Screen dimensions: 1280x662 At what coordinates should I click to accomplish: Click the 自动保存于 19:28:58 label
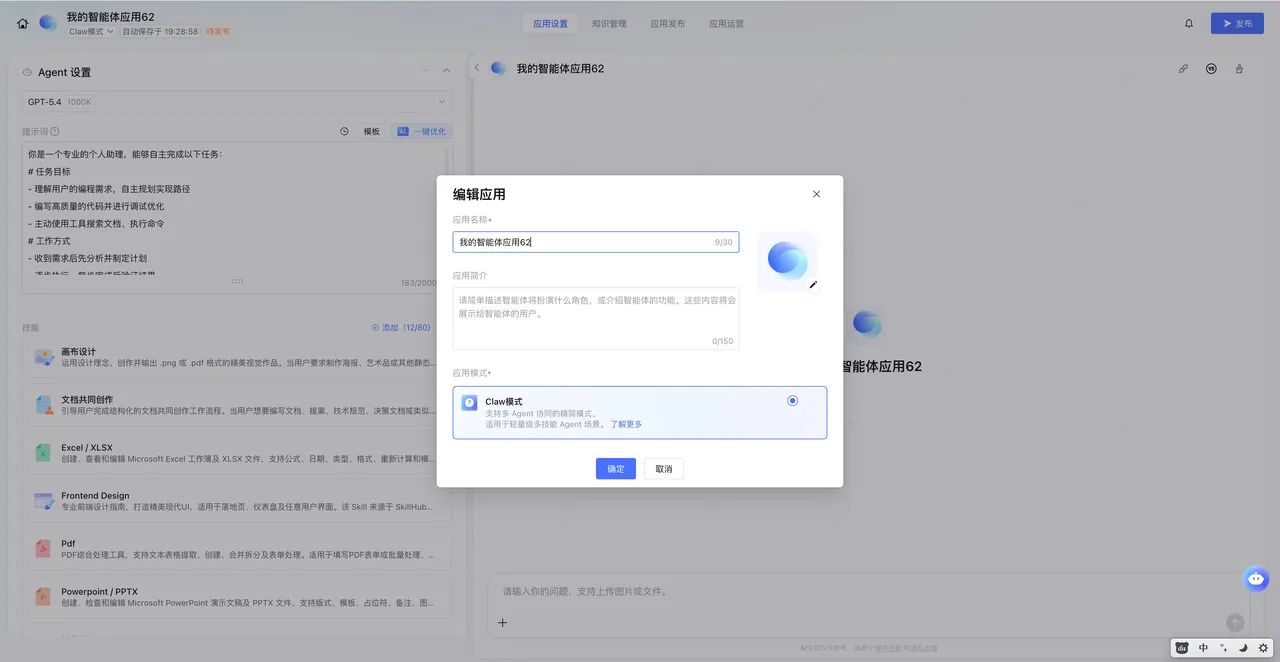(160, 32)
